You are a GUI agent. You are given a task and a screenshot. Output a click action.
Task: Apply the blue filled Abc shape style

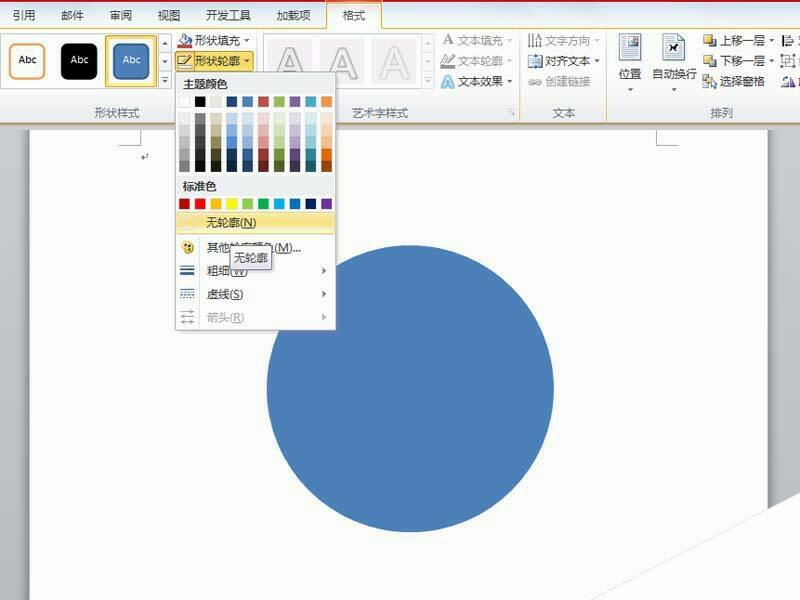[131, 61]
